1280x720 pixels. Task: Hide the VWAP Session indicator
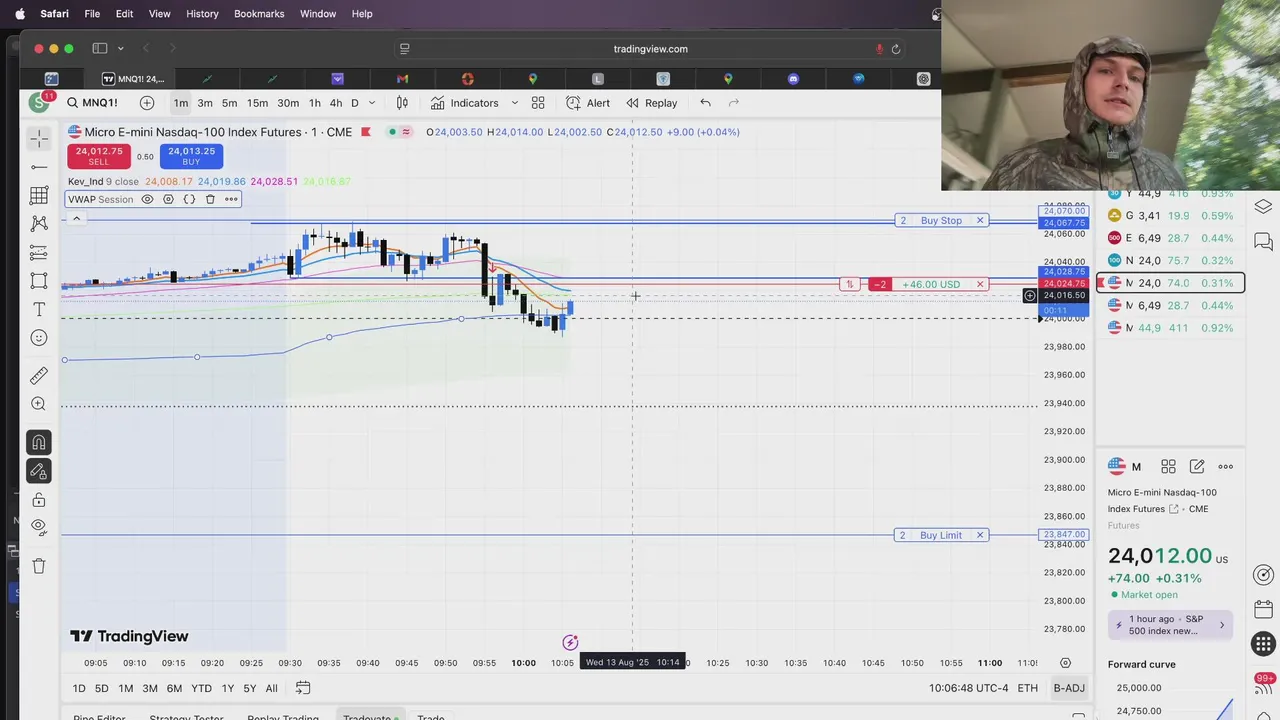pyautogui.click(x=147, y=199)
